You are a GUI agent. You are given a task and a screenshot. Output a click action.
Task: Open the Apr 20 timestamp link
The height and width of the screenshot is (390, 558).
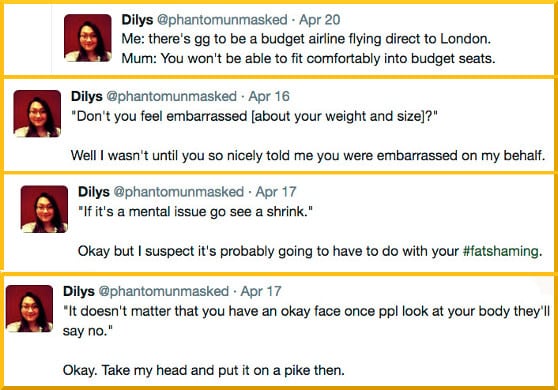320,20
